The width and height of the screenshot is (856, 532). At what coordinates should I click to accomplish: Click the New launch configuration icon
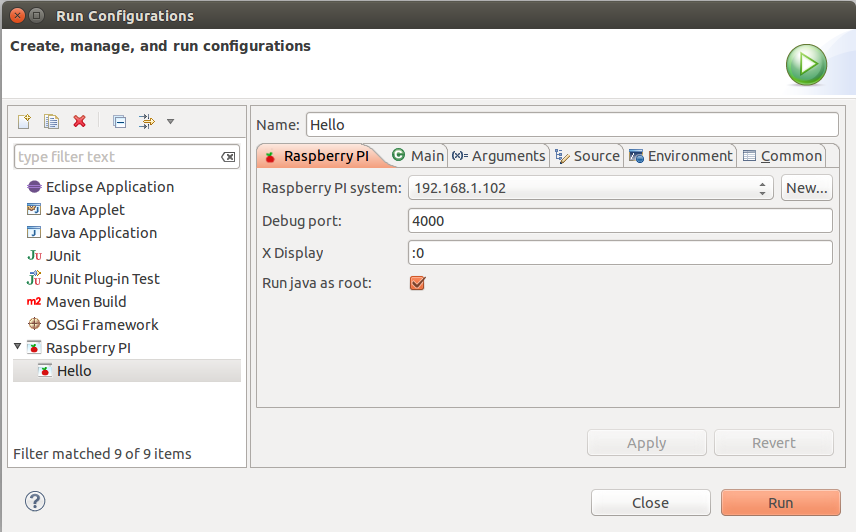pyautogui.click(x=24, y=121)
